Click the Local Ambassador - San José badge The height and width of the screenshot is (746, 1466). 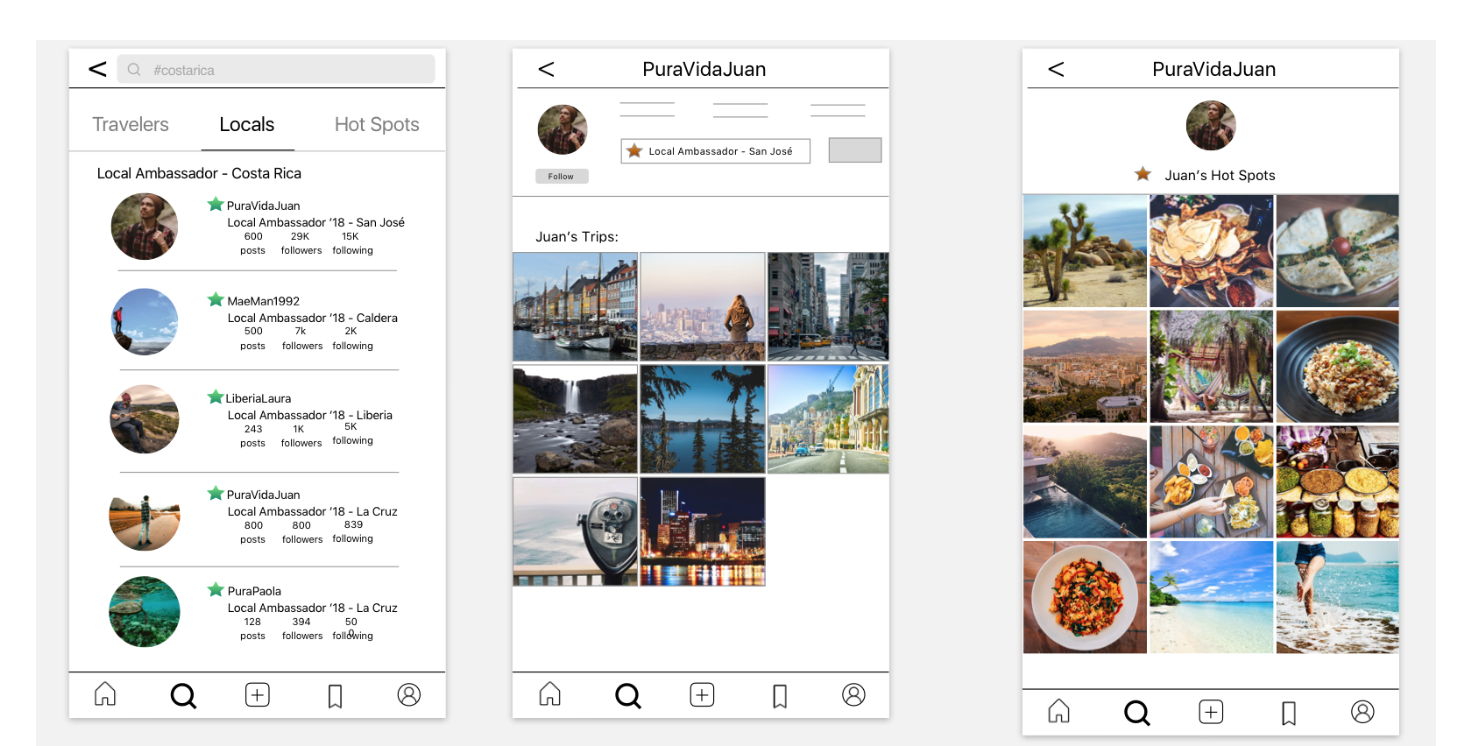click(x=715, y=151)
